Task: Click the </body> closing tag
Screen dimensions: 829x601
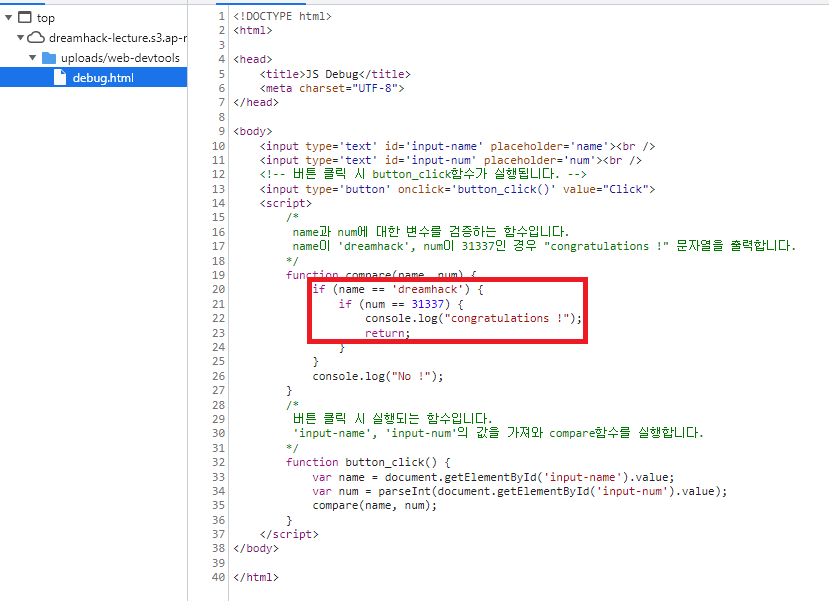Action: tap(256, 548)
